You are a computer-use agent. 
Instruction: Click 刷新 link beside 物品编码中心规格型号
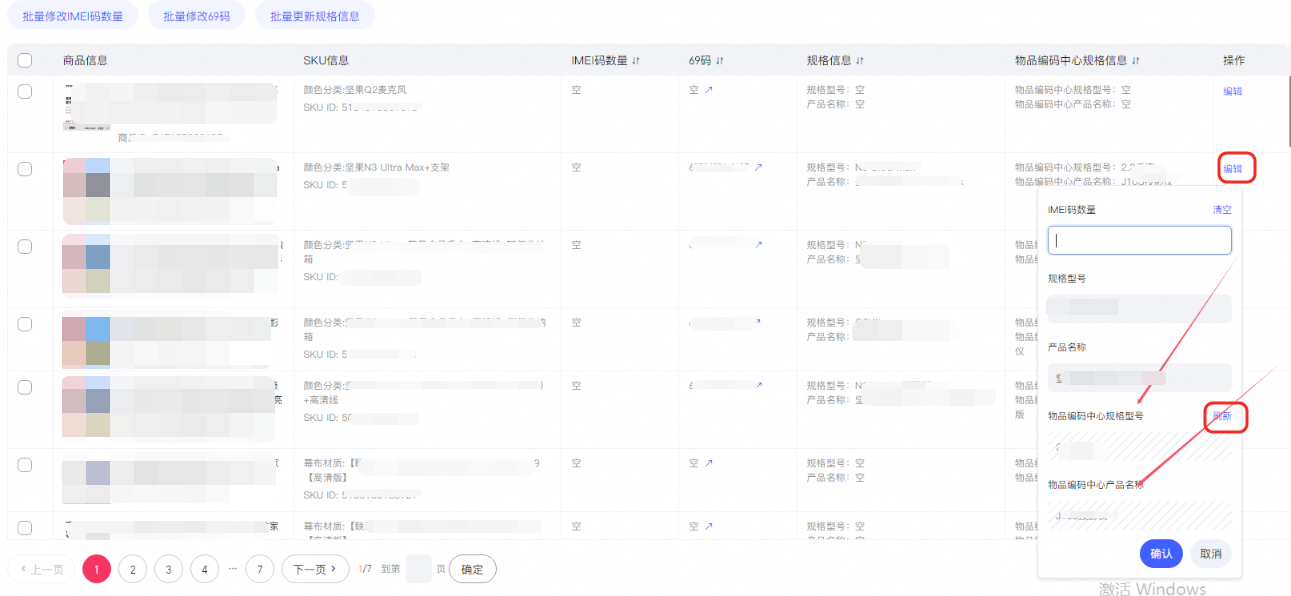(x=1222, y=415)
